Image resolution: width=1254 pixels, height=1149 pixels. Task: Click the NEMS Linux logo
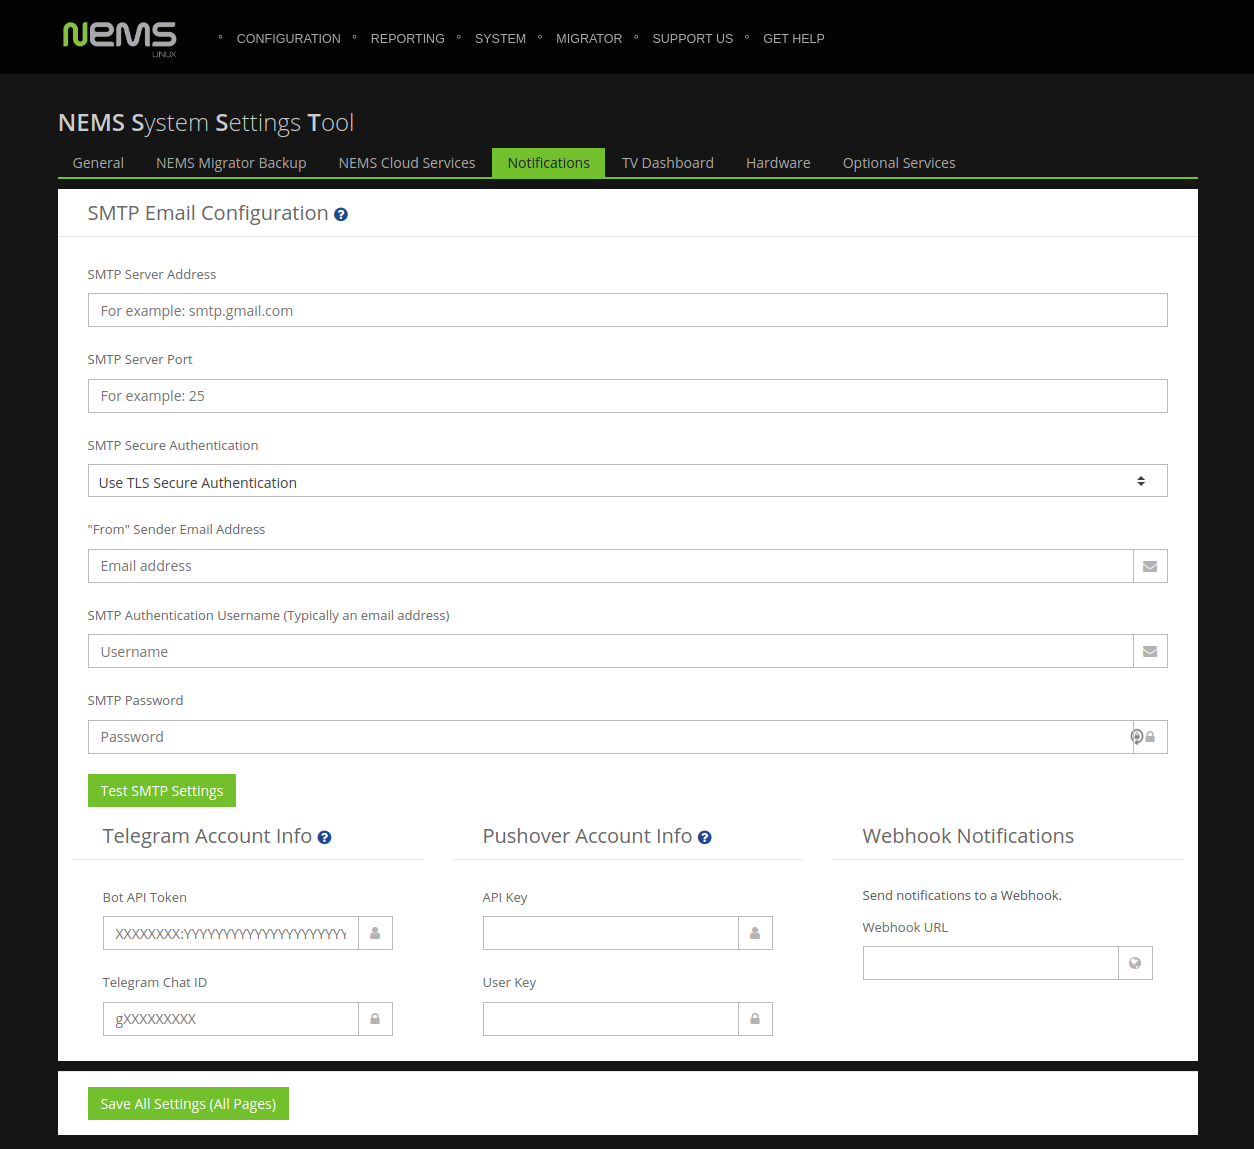click(x=119, y=38)
